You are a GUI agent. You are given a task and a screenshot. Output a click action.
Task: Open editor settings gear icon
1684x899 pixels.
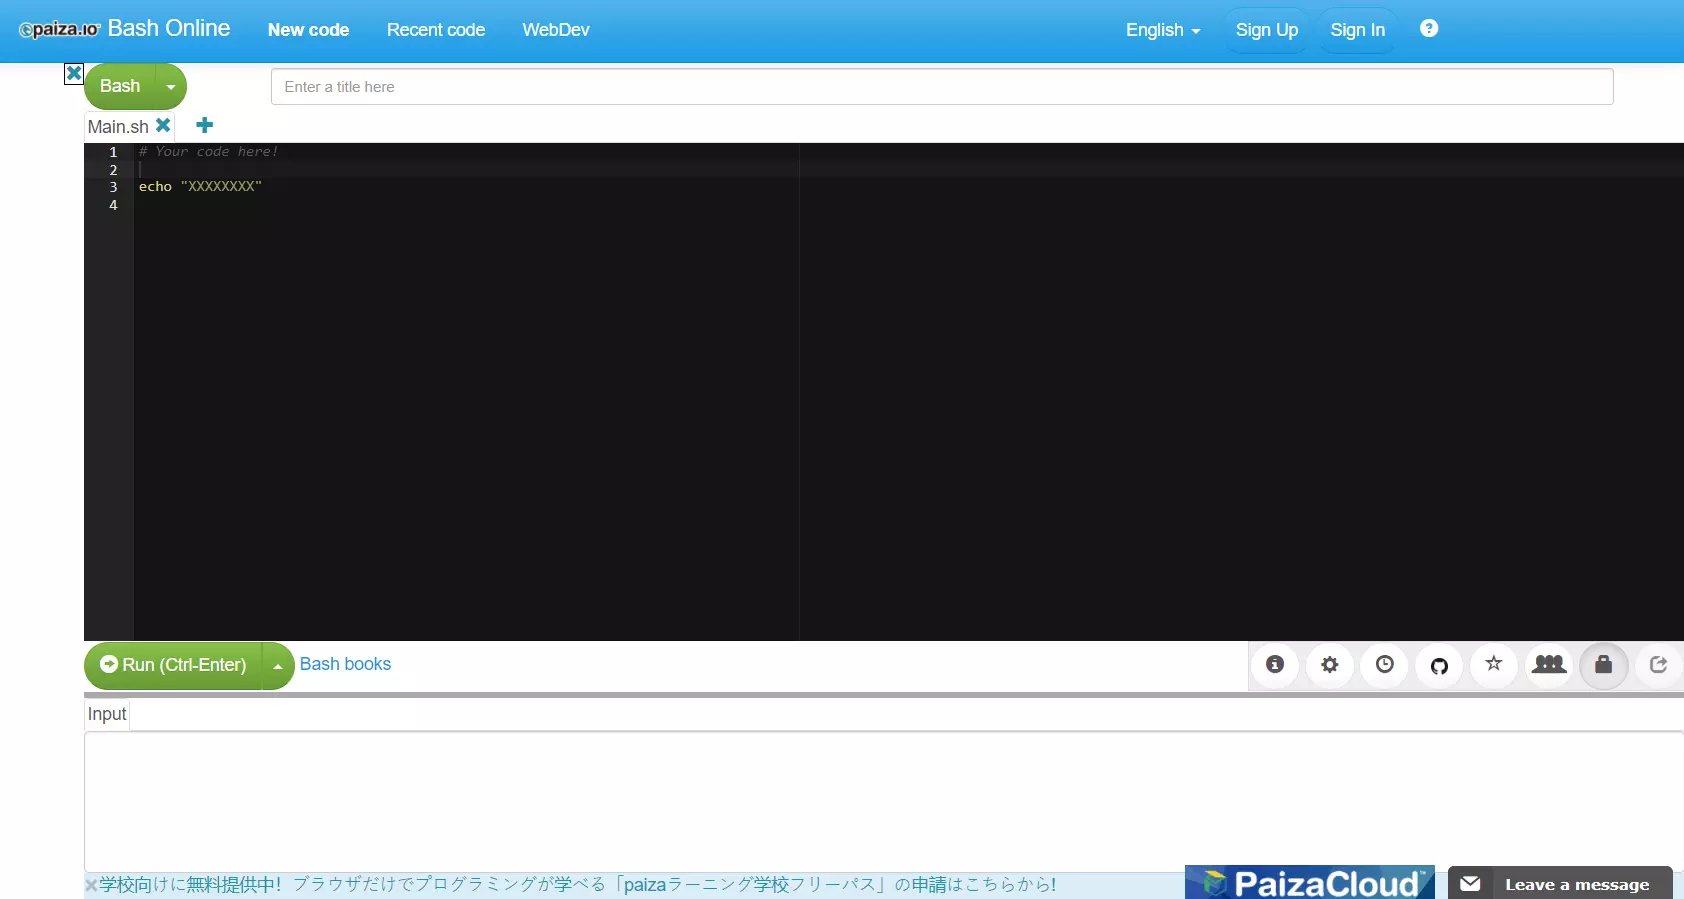[x=1330, y=665]
